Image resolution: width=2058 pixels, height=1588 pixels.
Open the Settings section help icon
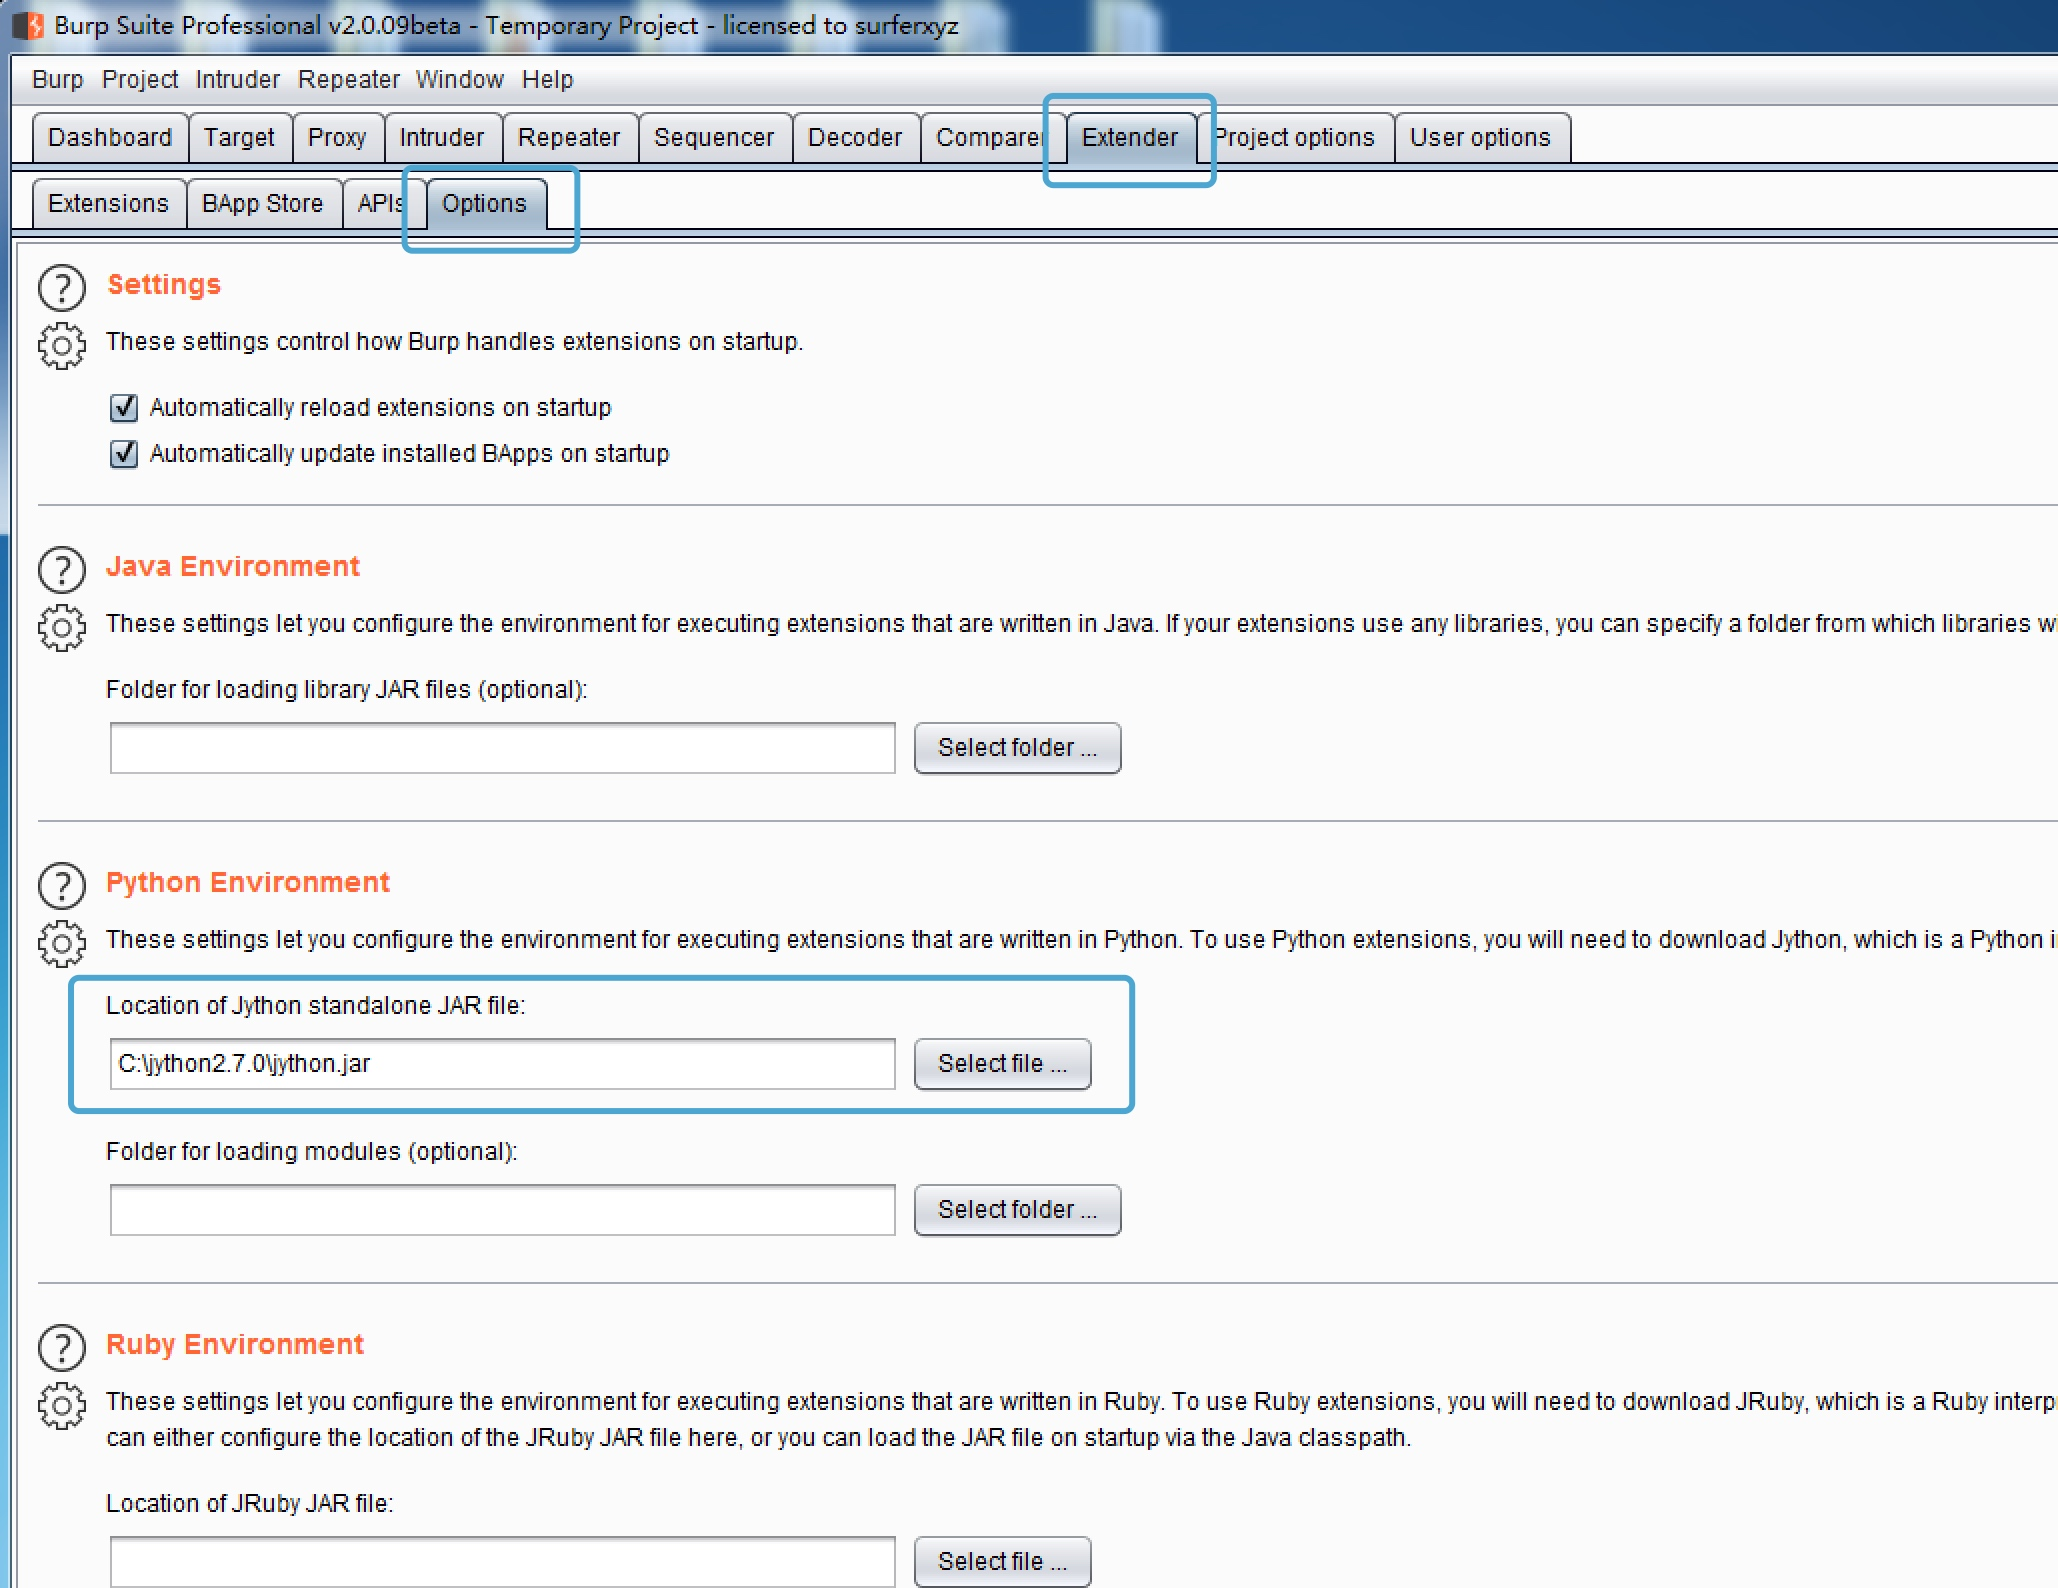pyautogui.click(x=62, y=288)
